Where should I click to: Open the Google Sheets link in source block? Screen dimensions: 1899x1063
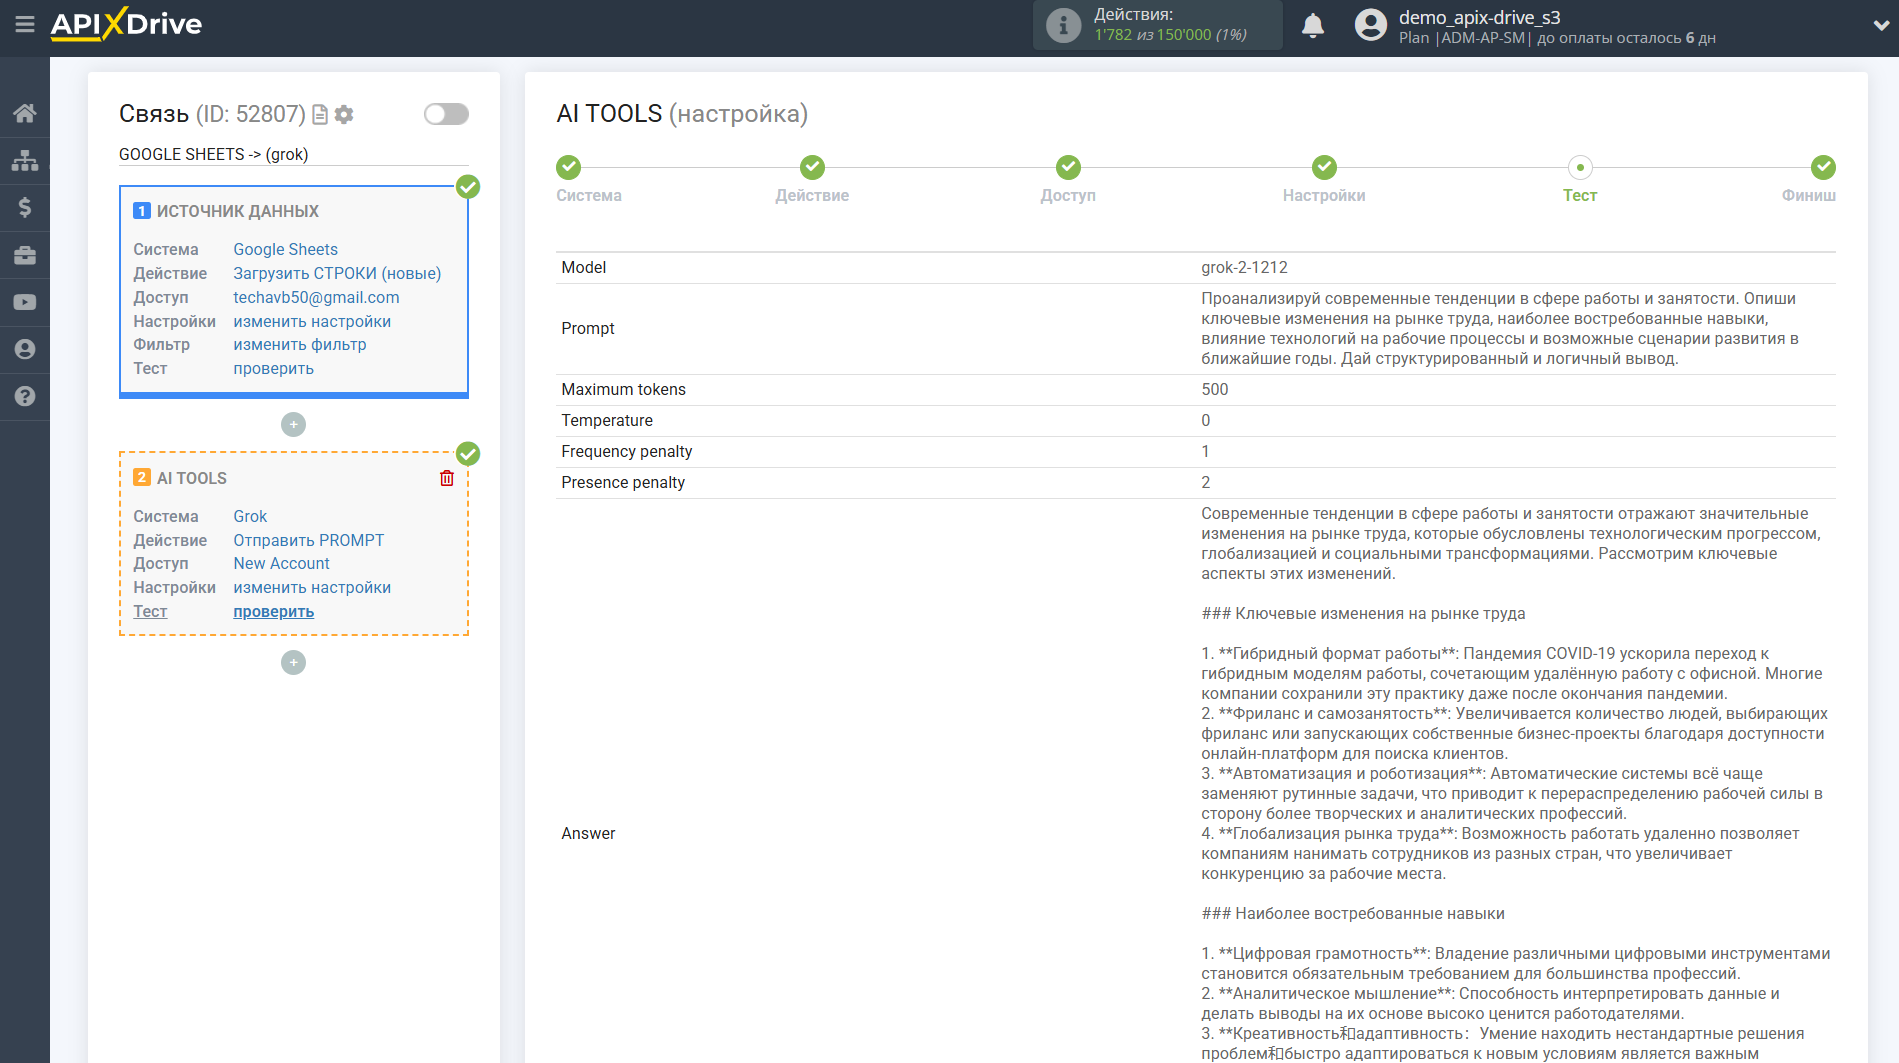(285, 249)
